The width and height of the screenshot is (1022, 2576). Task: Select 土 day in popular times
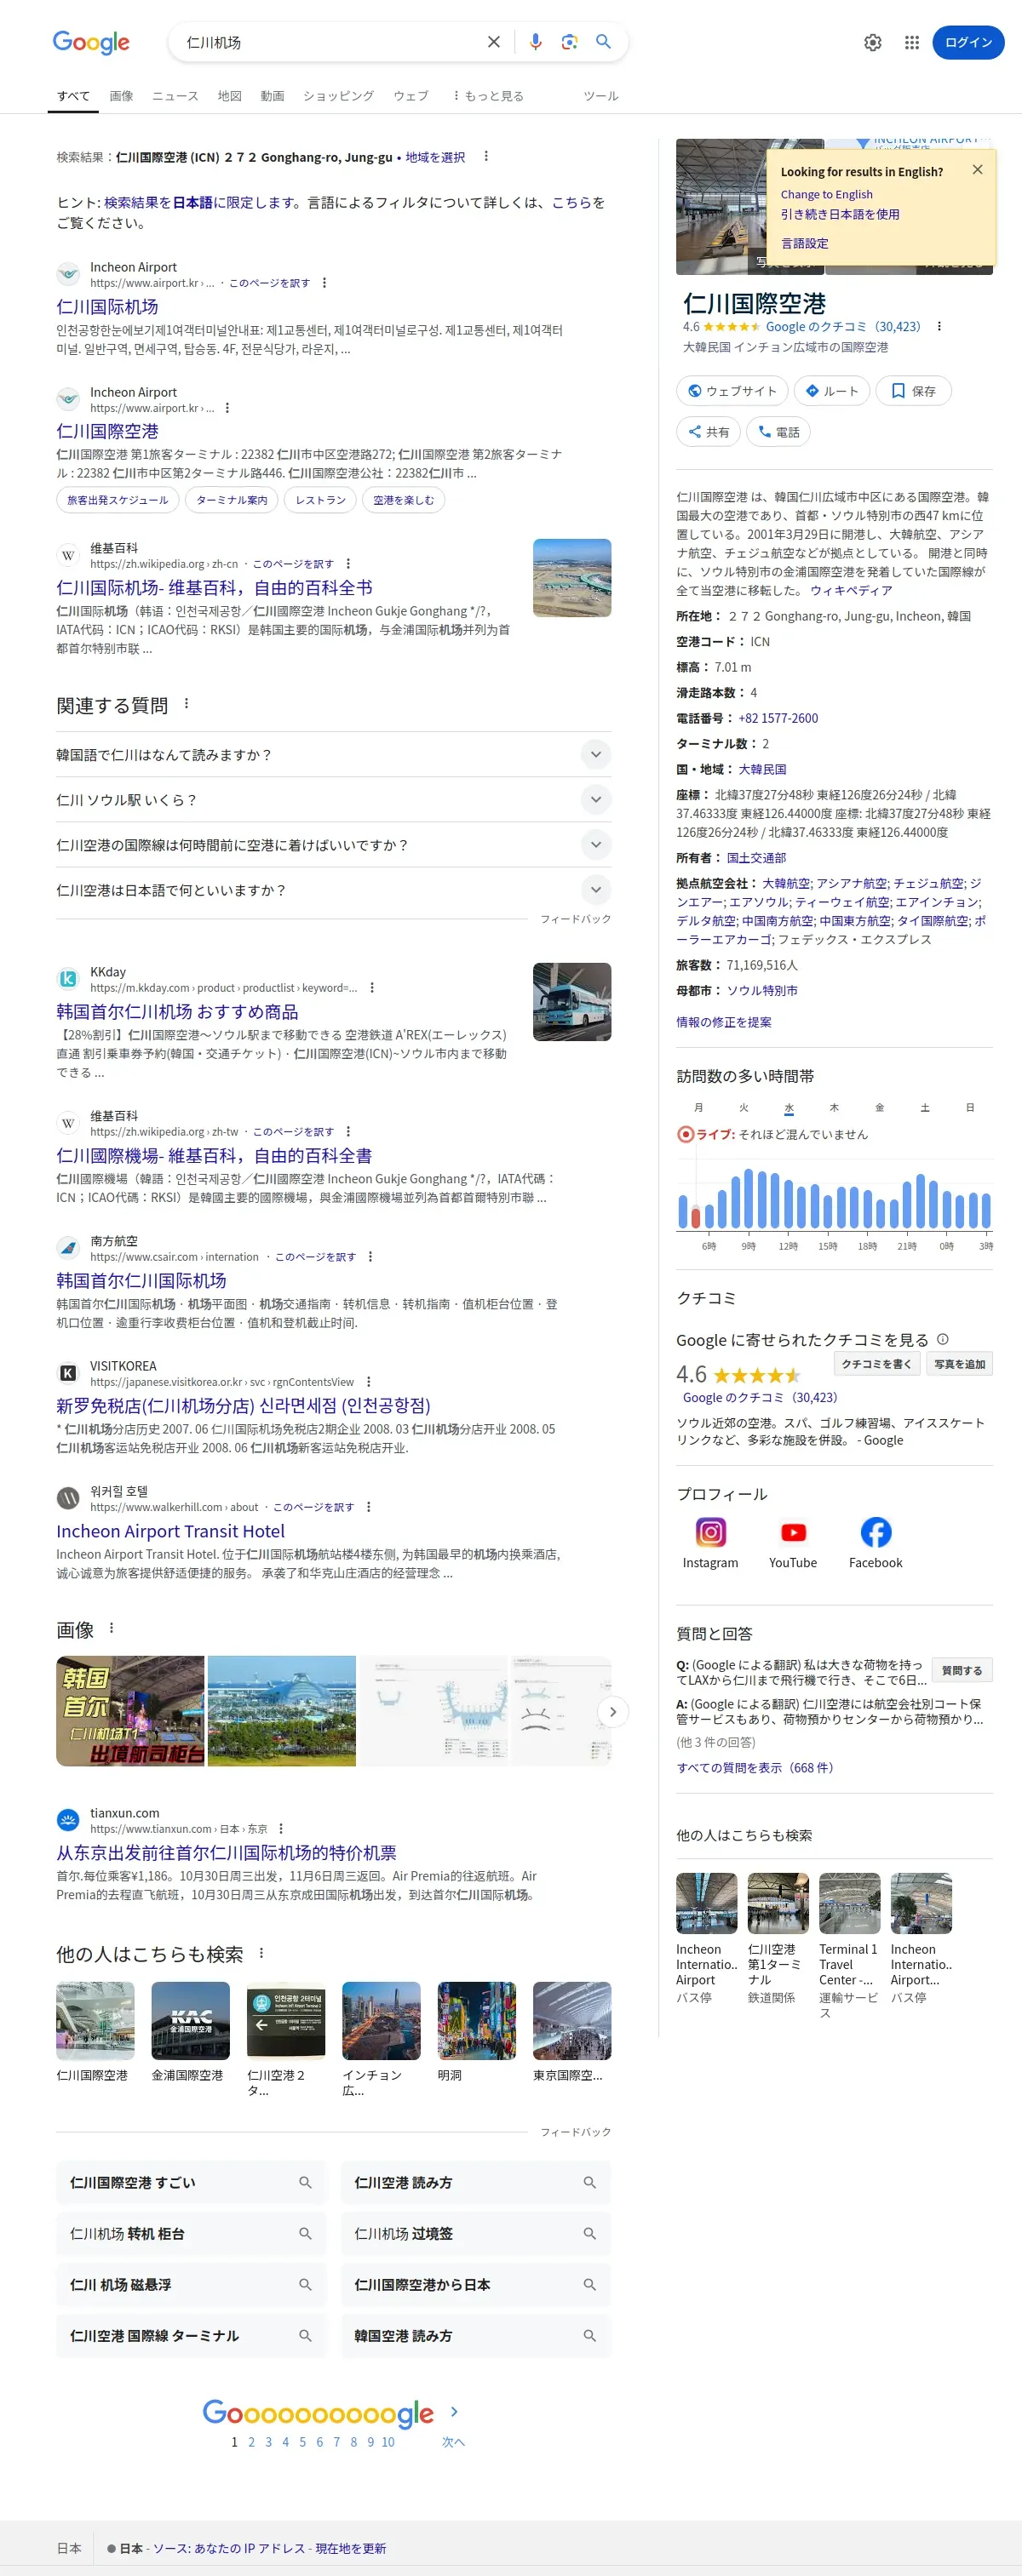click(x=925, y=1108)
